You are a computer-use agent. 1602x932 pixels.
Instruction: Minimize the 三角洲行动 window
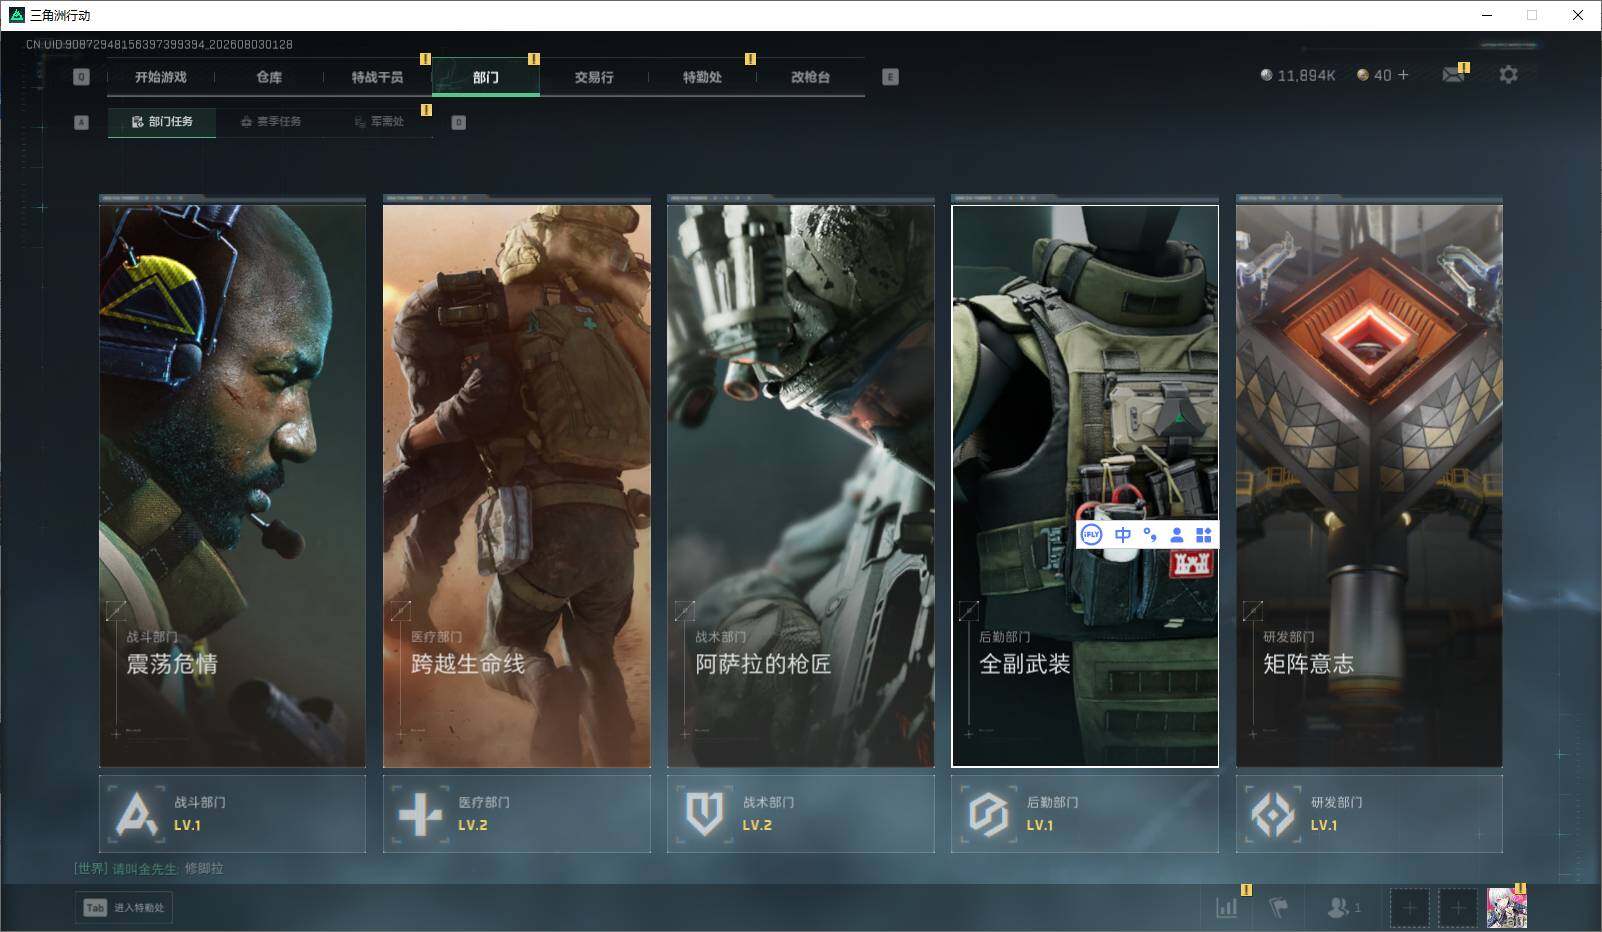(1485, 15)
